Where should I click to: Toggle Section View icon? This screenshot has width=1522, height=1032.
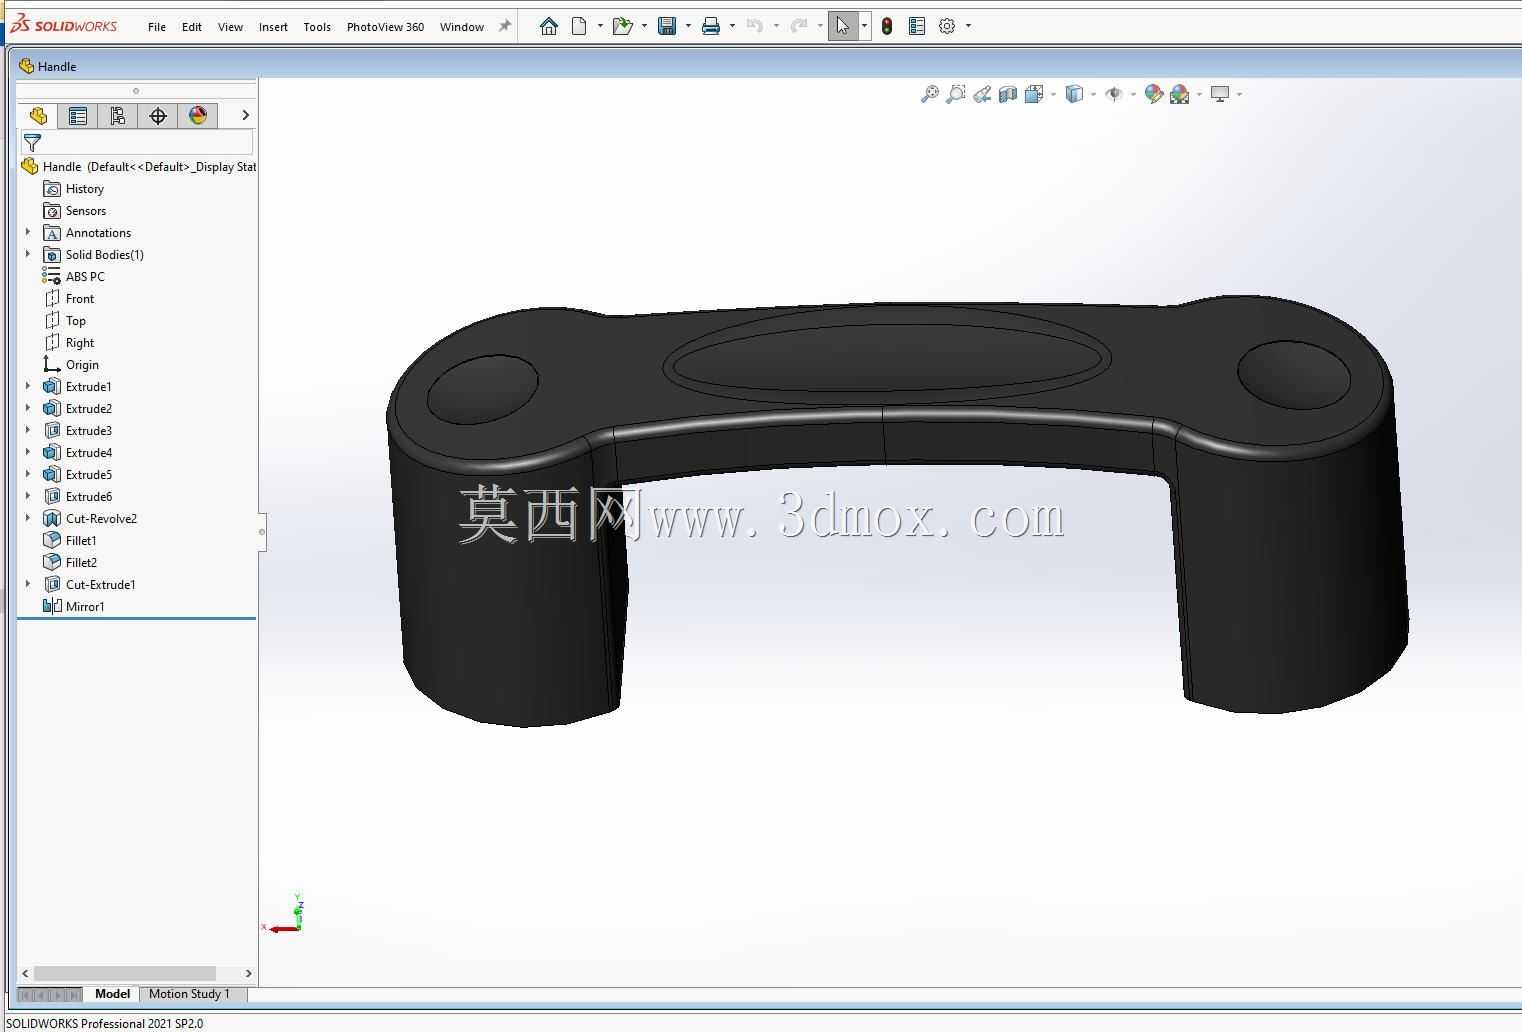click(1008, 94)
